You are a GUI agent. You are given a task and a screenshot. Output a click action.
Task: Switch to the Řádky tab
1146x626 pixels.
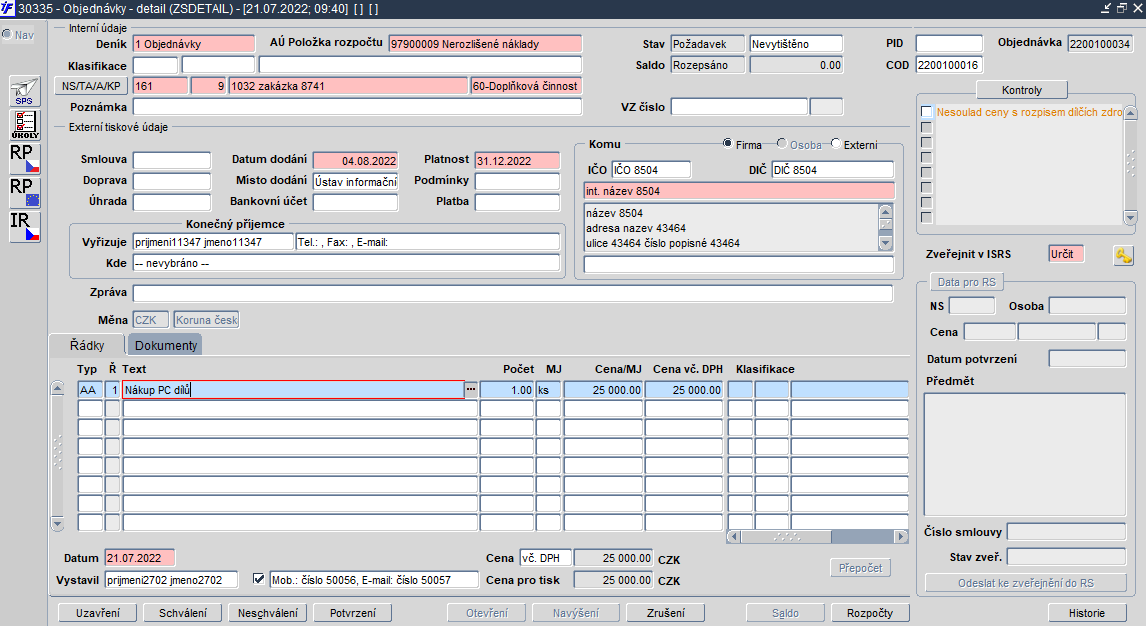click(x=87, y=346)
